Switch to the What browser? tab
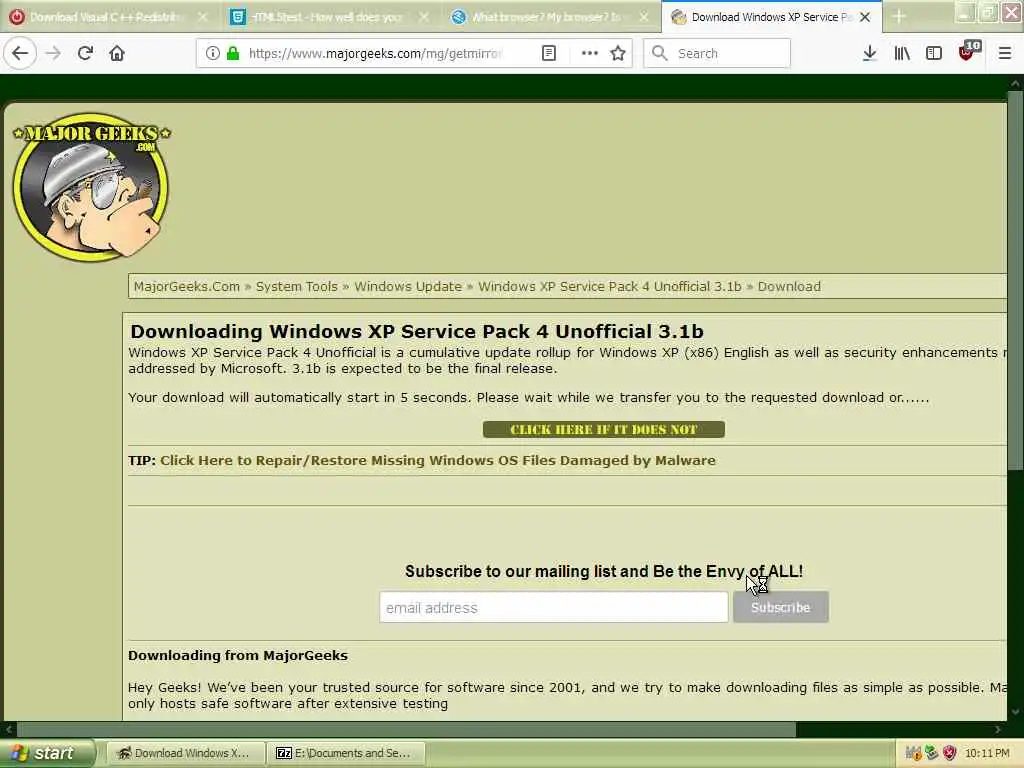 point(549,17)
